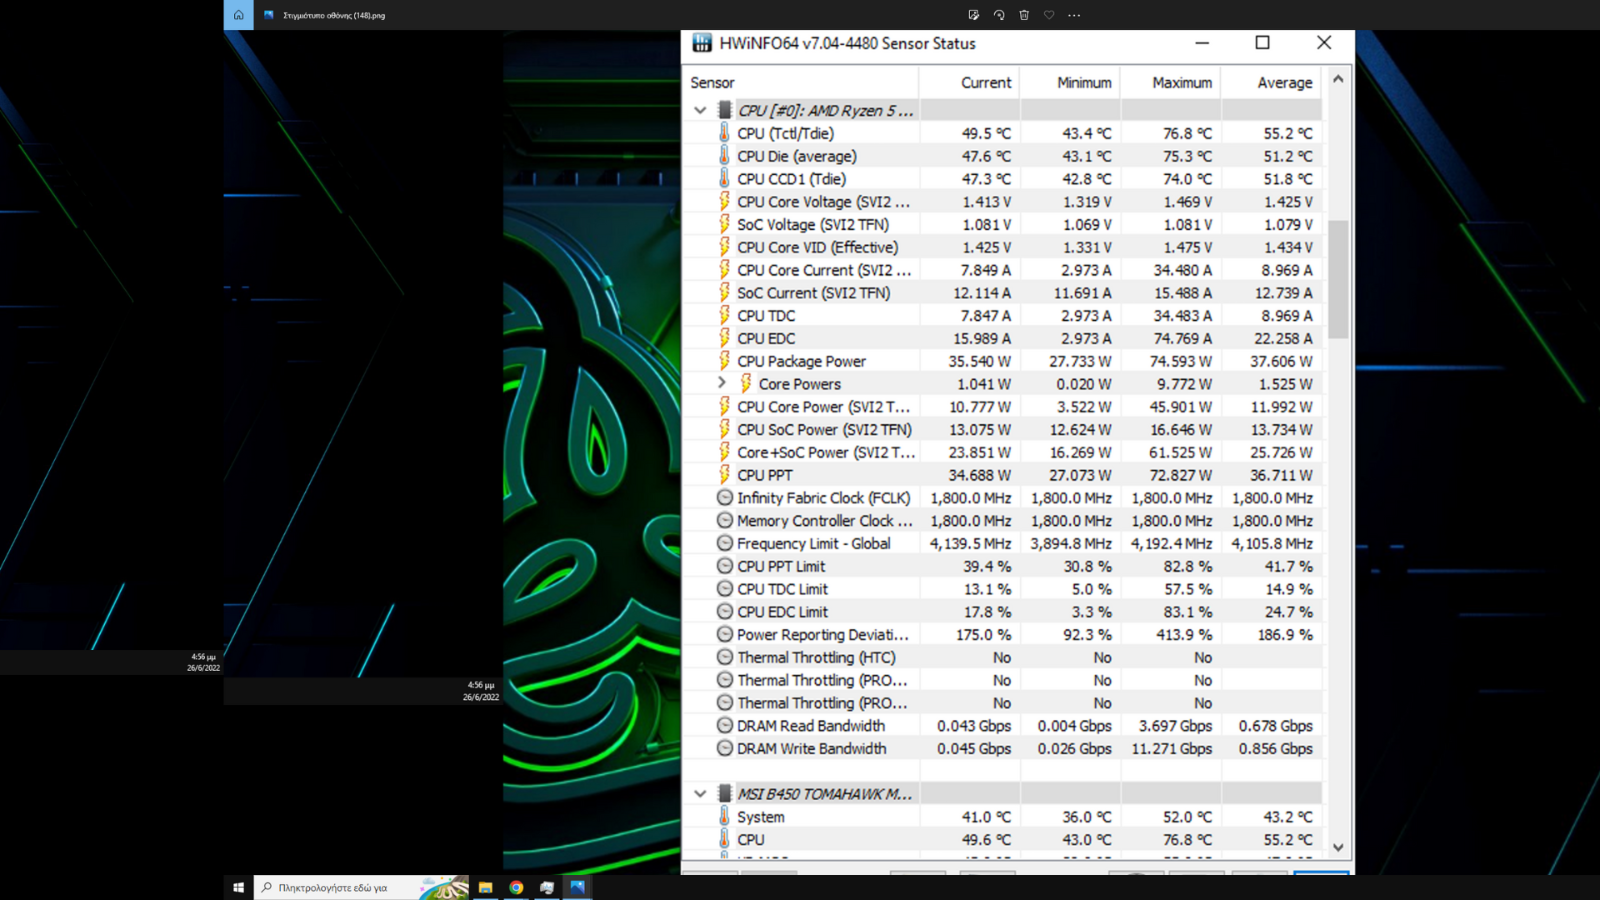The image size is (1600, 900).
Task: Launch File Explorer from the taskbar
Action: [x=485, y=887]
